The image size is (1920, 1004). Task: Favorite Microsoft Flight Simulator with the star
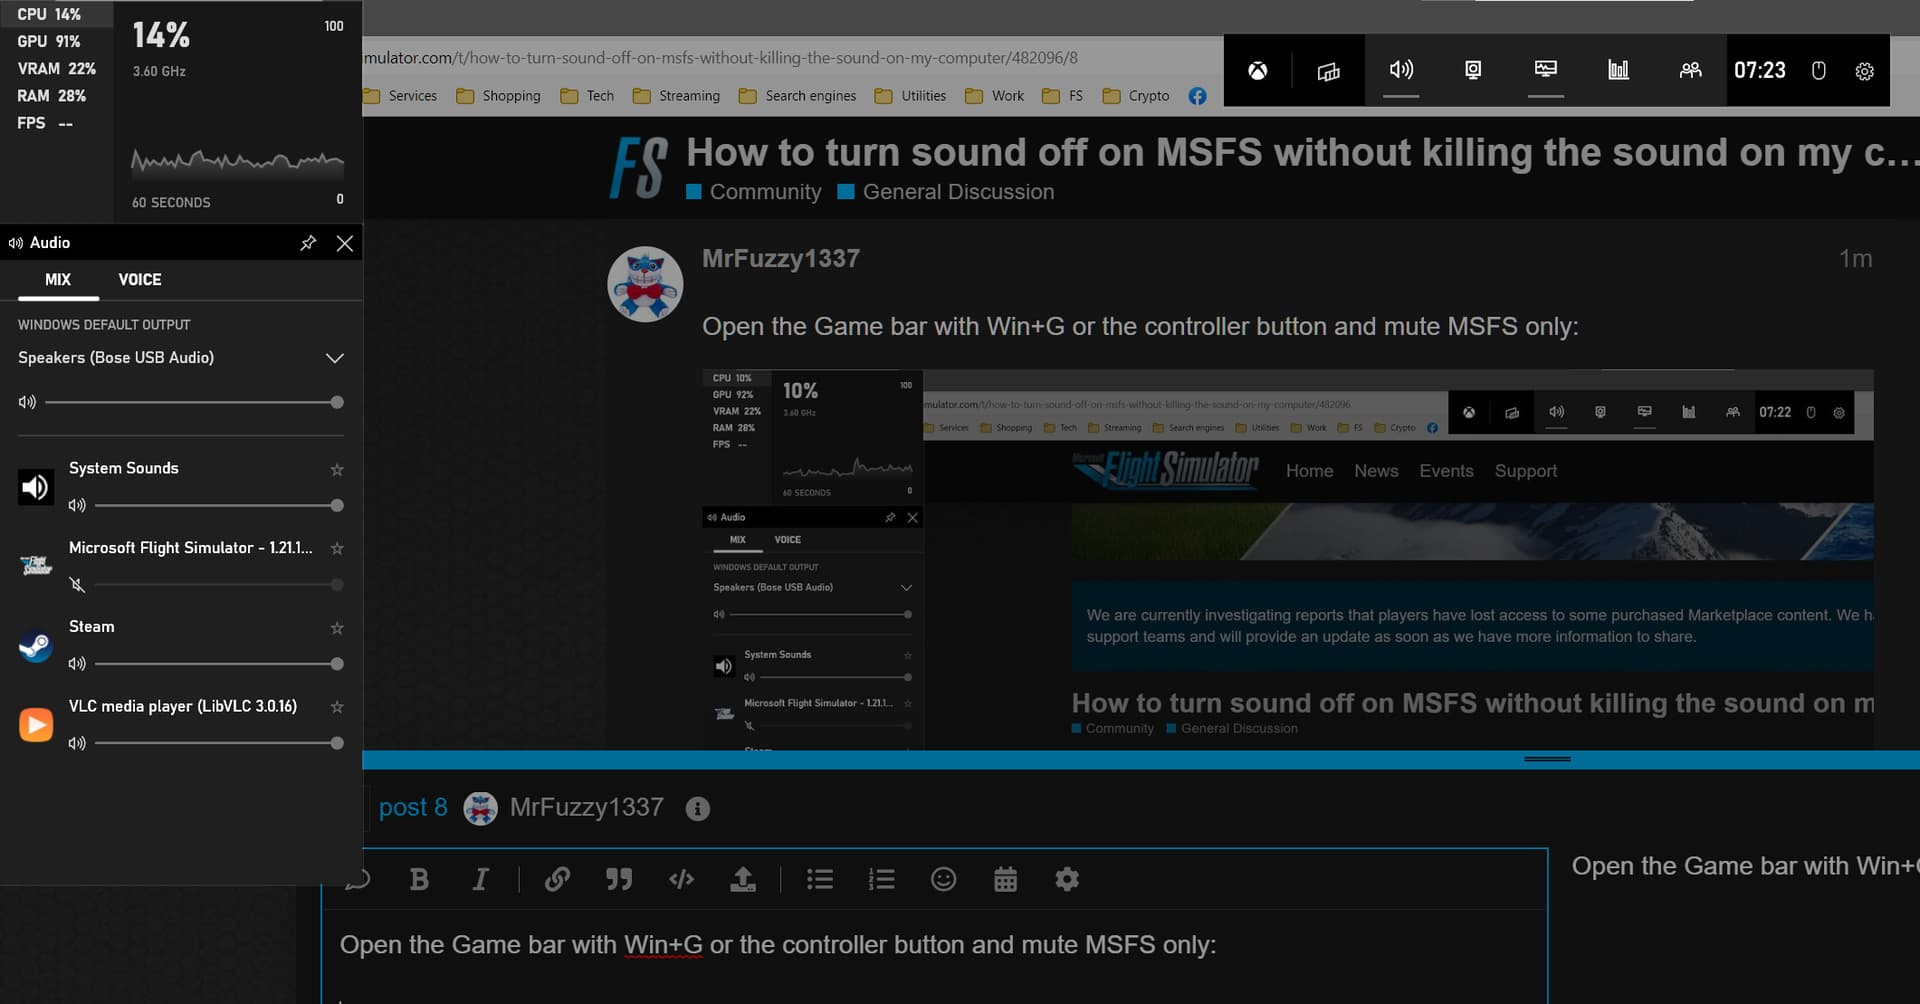coord(337,548)
